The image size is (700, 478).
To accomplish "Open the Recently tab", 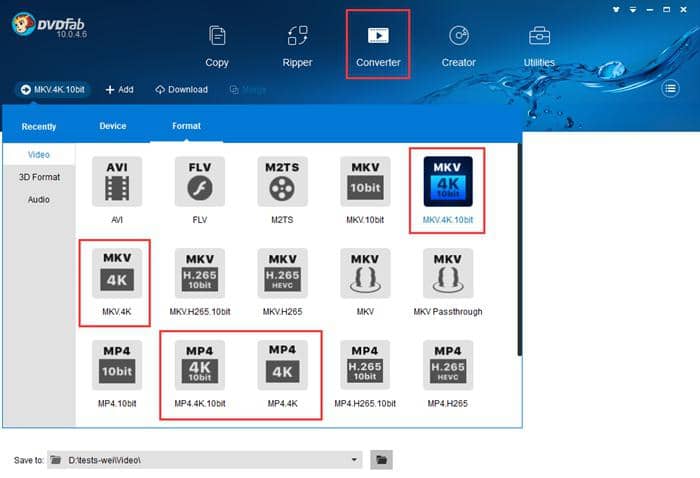I will click(x=39, y=127).
